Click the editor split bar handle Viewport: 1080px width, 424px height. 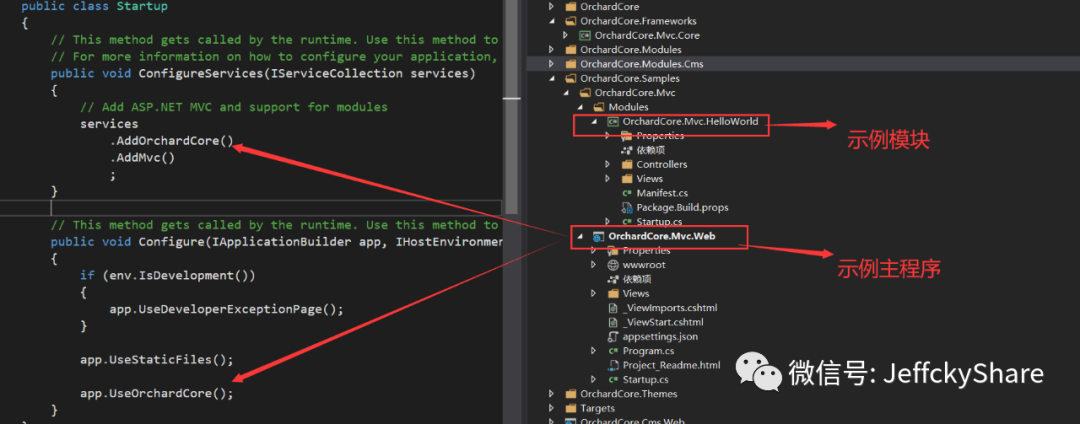[511, 100]
